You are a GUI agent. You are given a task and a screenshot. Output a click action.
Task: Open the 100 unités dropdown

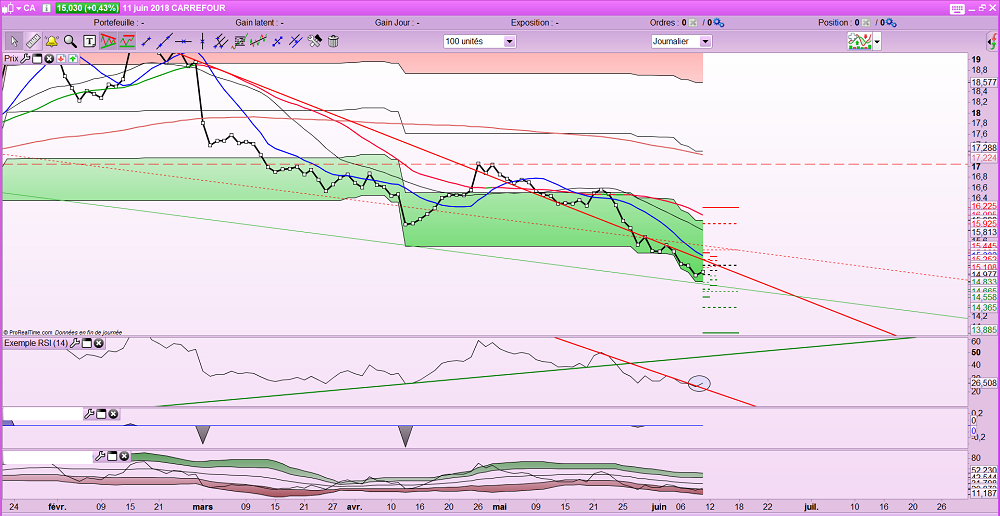(x=480, y=41)
